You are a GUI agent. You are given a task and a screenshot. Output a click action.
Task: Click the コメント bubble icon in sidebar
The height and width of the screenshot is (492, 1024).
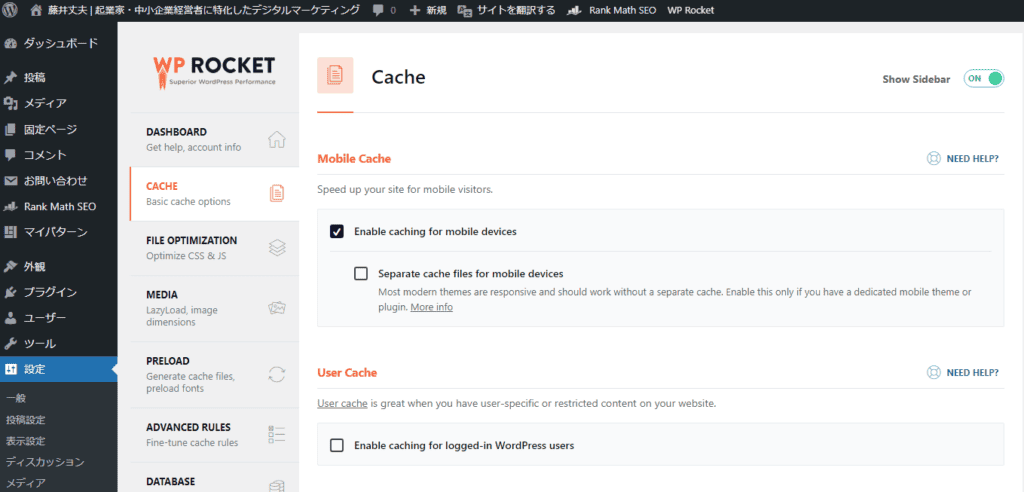[10, 155]
